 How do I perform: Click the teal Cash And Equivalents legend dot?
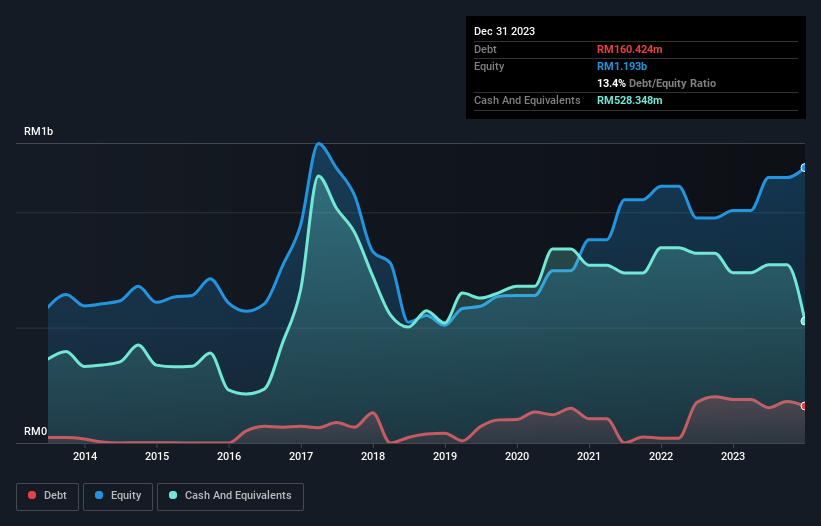point(173,495)
